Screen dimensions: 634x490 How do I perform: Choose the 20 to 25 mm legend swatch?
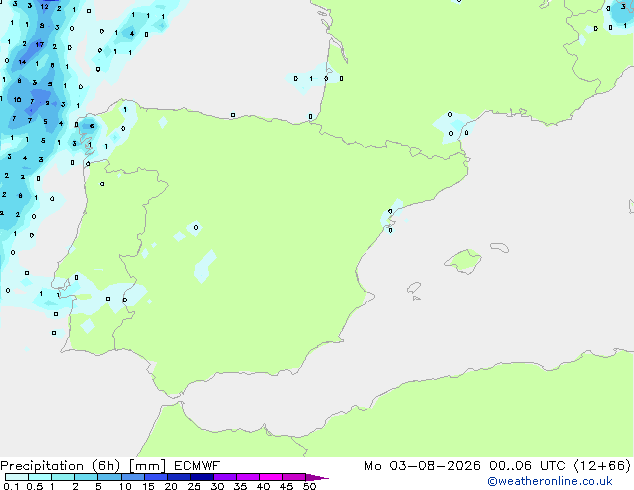pos(179,477)
